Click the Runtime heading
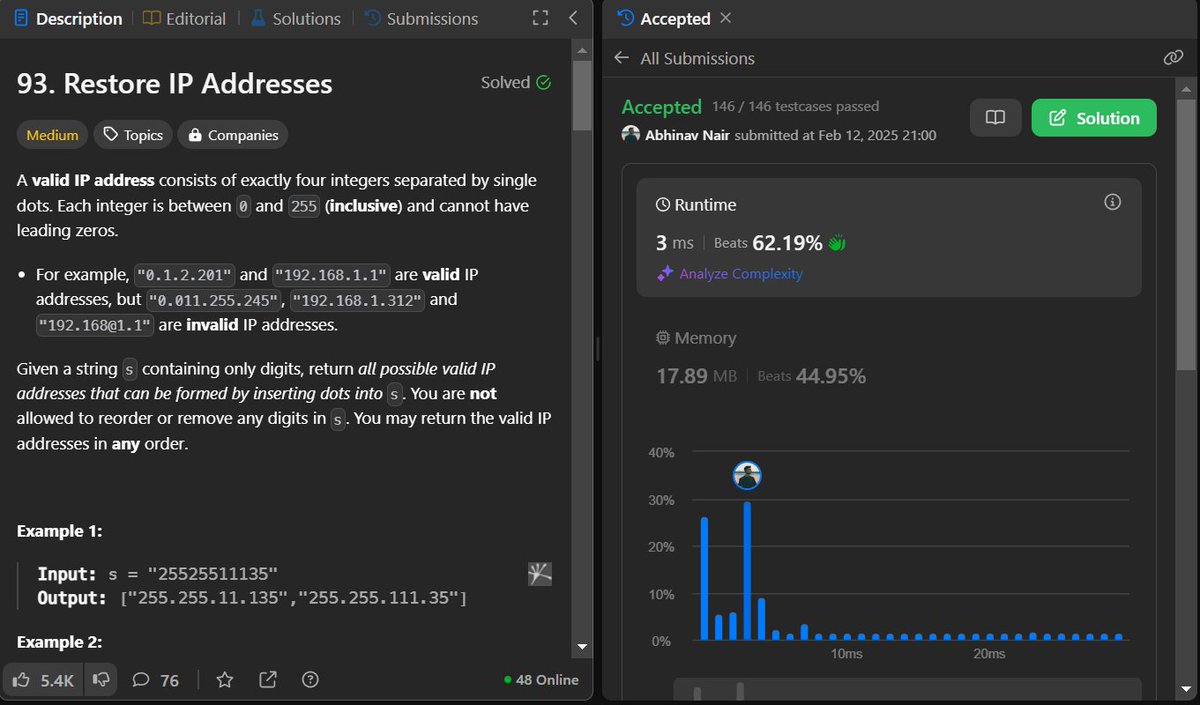 click(706, 204)
